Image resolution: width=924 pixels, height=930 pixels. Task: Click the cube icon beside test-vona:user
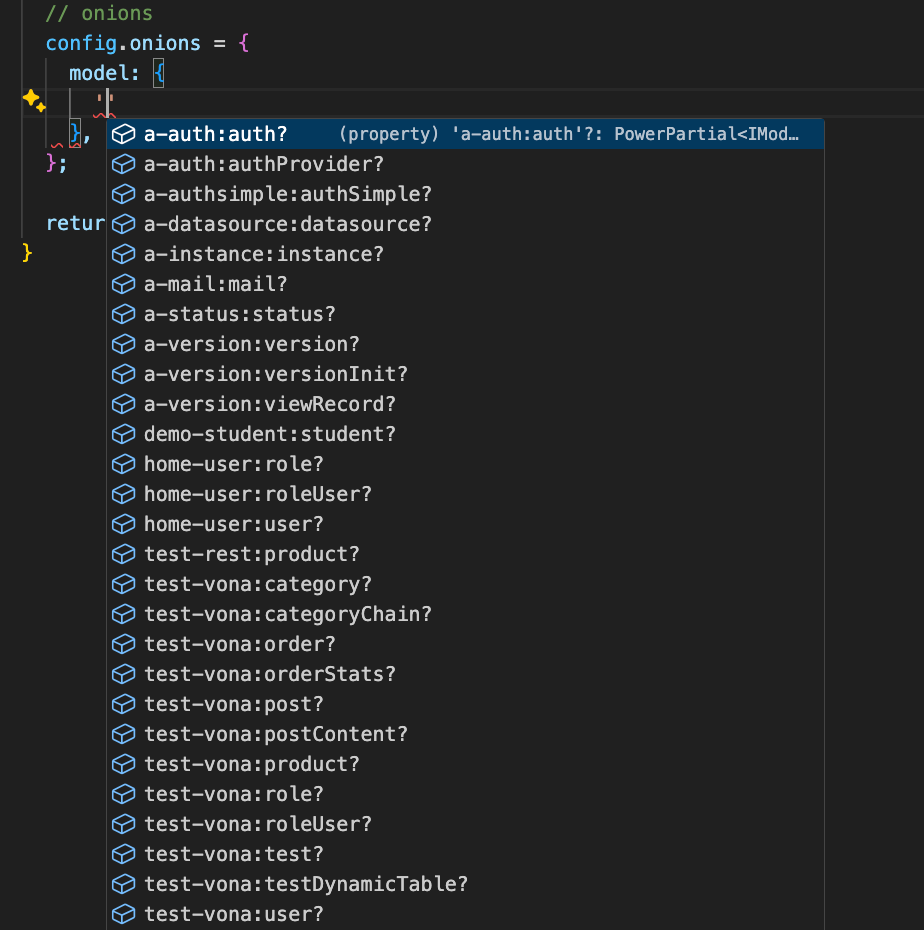click(123, 914)
